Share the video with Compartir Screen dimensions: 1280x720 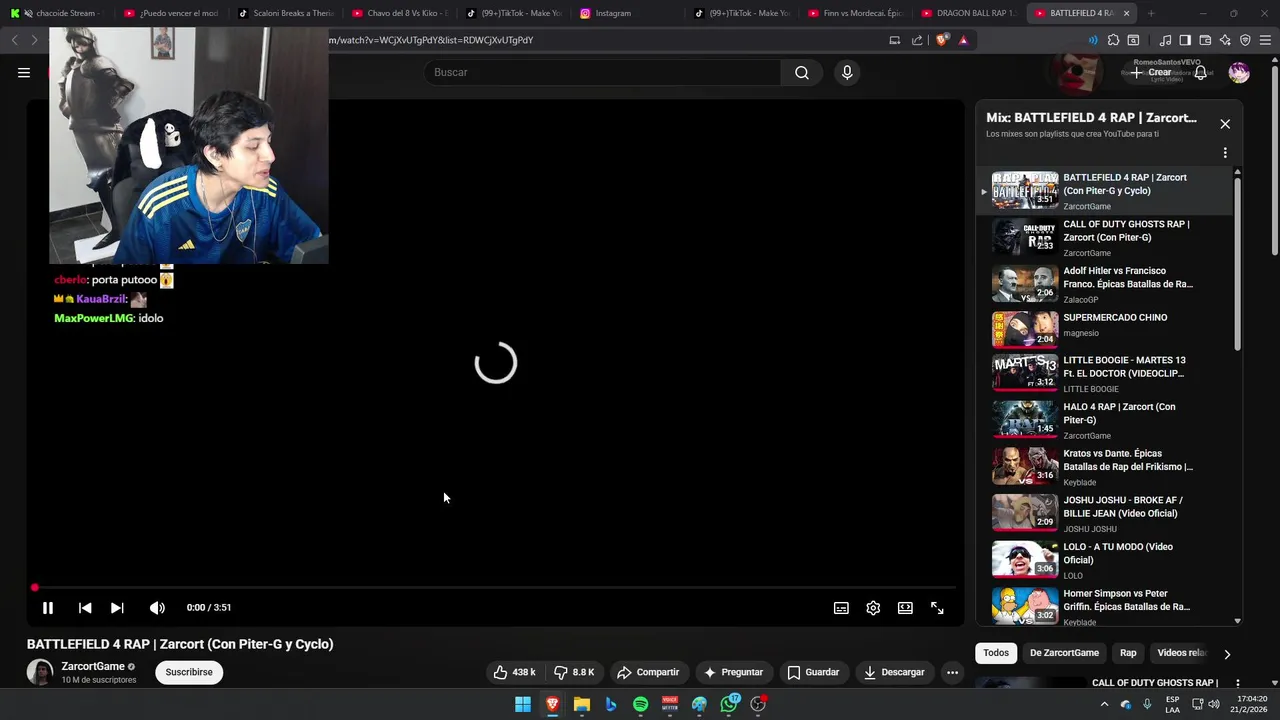[x=648, y=672]
